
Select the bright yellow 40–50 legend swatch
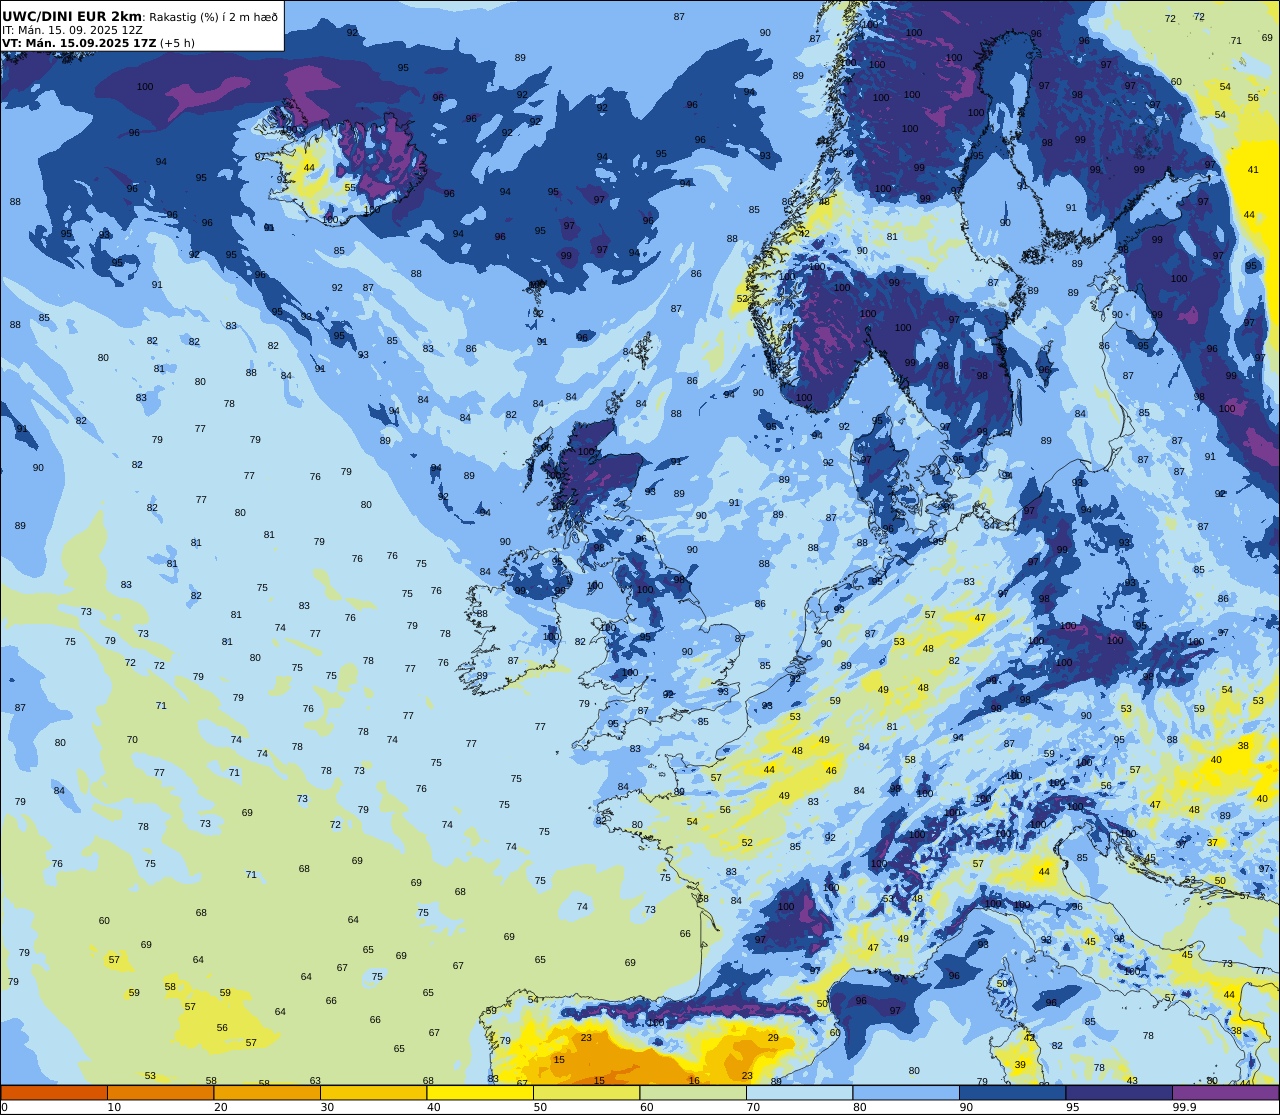click(x=480, y=1092)
